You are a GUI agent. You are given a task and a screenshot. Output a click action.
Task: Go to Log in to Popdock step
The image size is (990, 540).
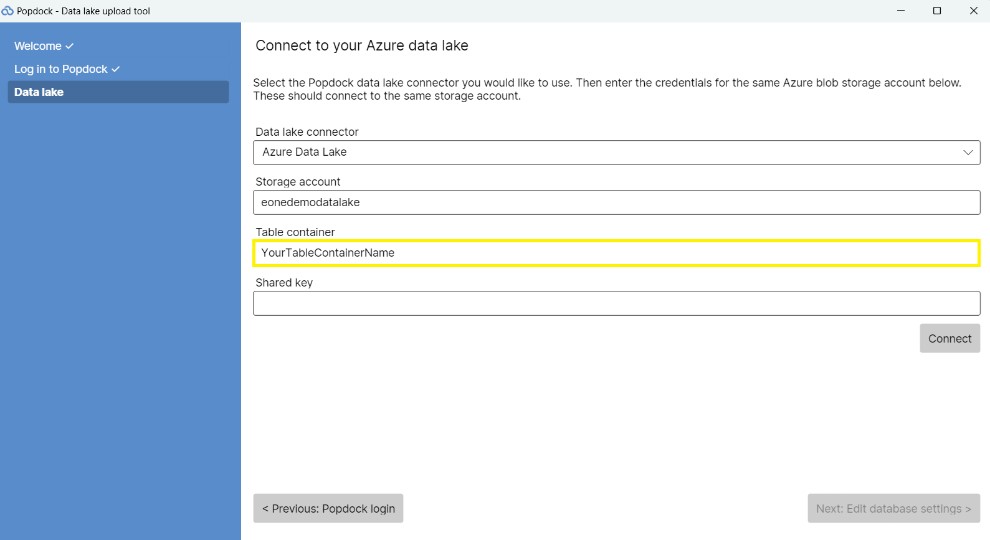point(67,69)
